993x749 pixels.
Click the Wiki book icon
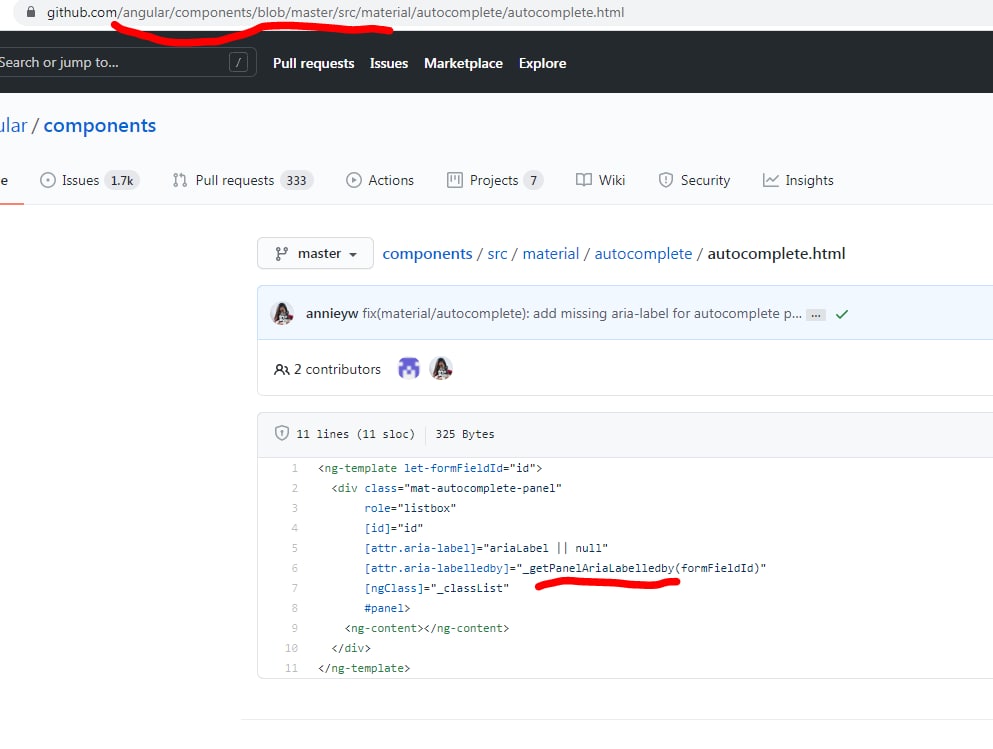tap(584, 180)
